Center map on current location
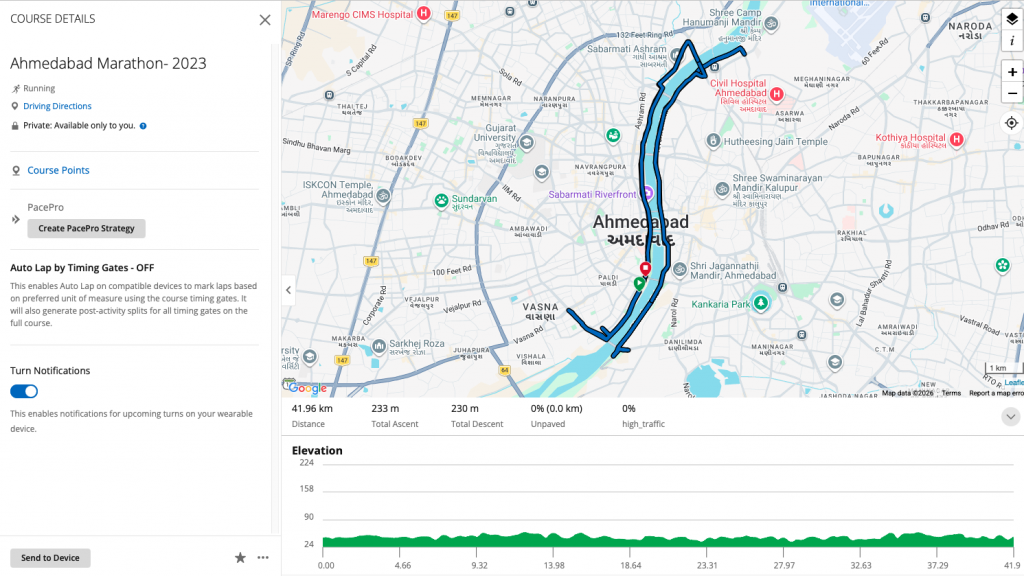The image size is (1024, 576). point(1012,123)
